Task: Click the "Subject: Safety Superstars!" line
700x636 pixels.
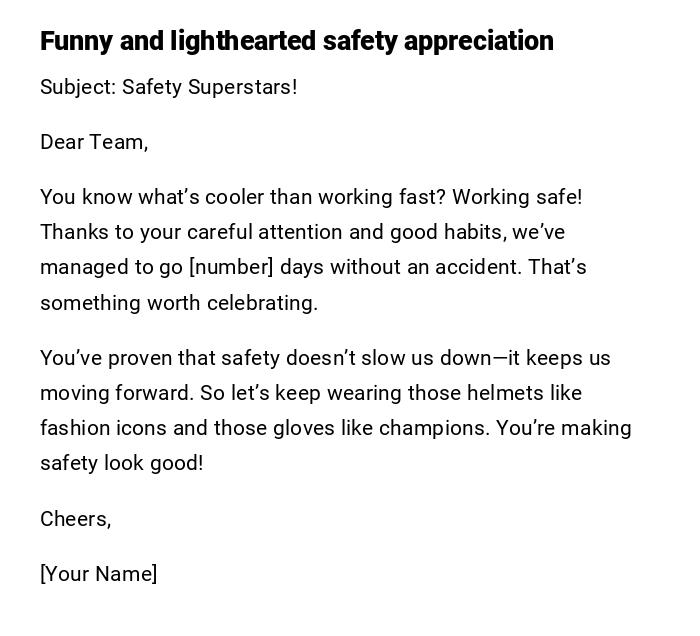Action: coord(168,87)
